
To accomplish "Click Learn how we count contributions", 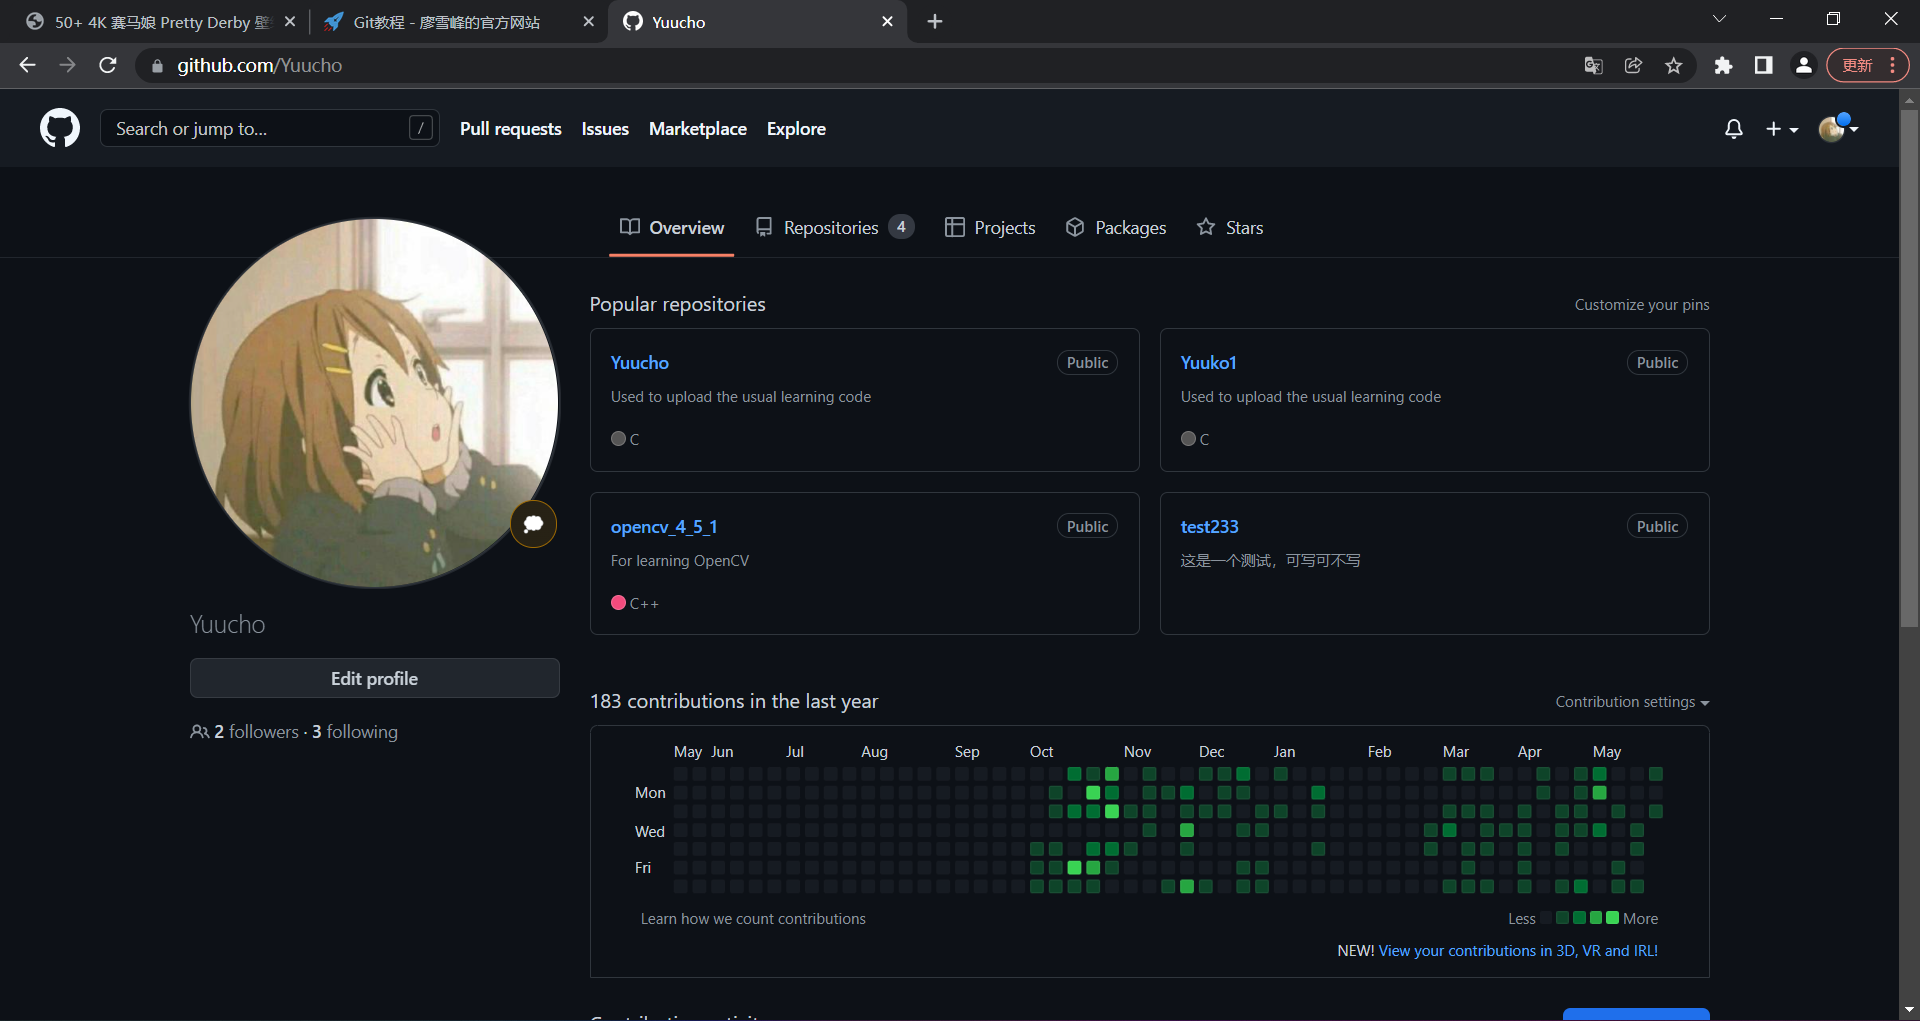I will [x=753, y=919].
